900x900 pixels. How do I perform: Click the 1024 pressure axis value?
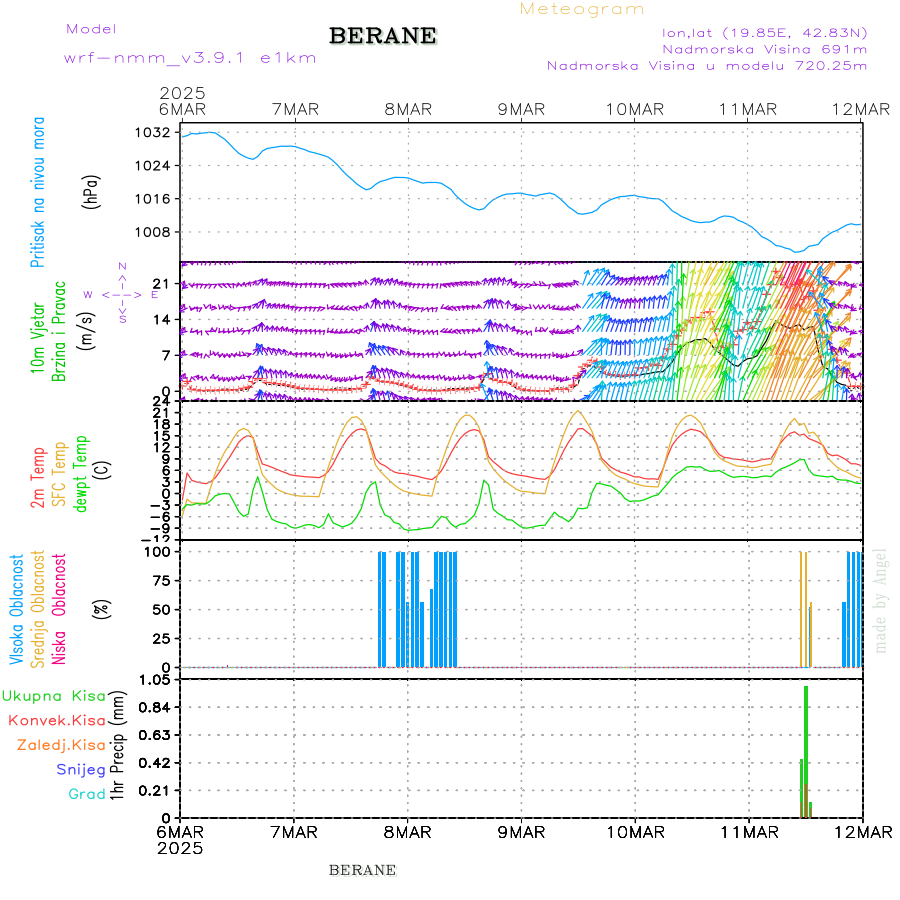(x=152, y=166)
